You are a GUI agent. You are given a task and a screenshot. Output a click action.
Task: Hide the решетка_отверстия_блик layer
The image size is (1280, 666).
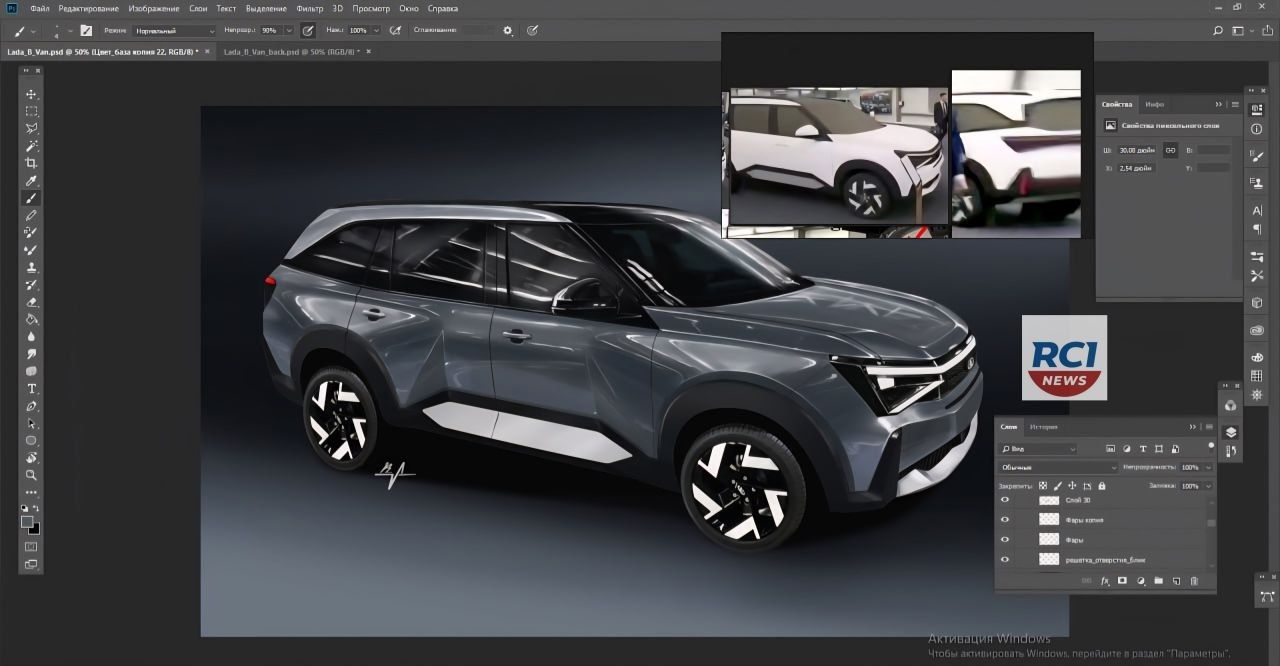pos(1005,559)
